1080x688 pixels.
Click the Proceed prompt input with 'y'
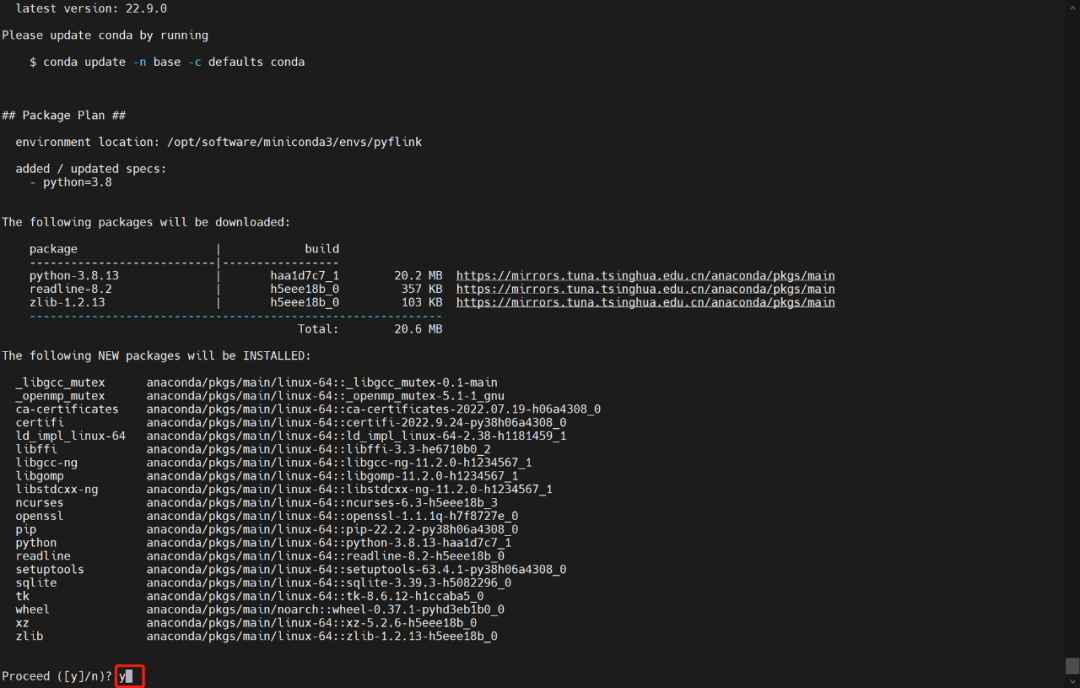coord(129,676)
